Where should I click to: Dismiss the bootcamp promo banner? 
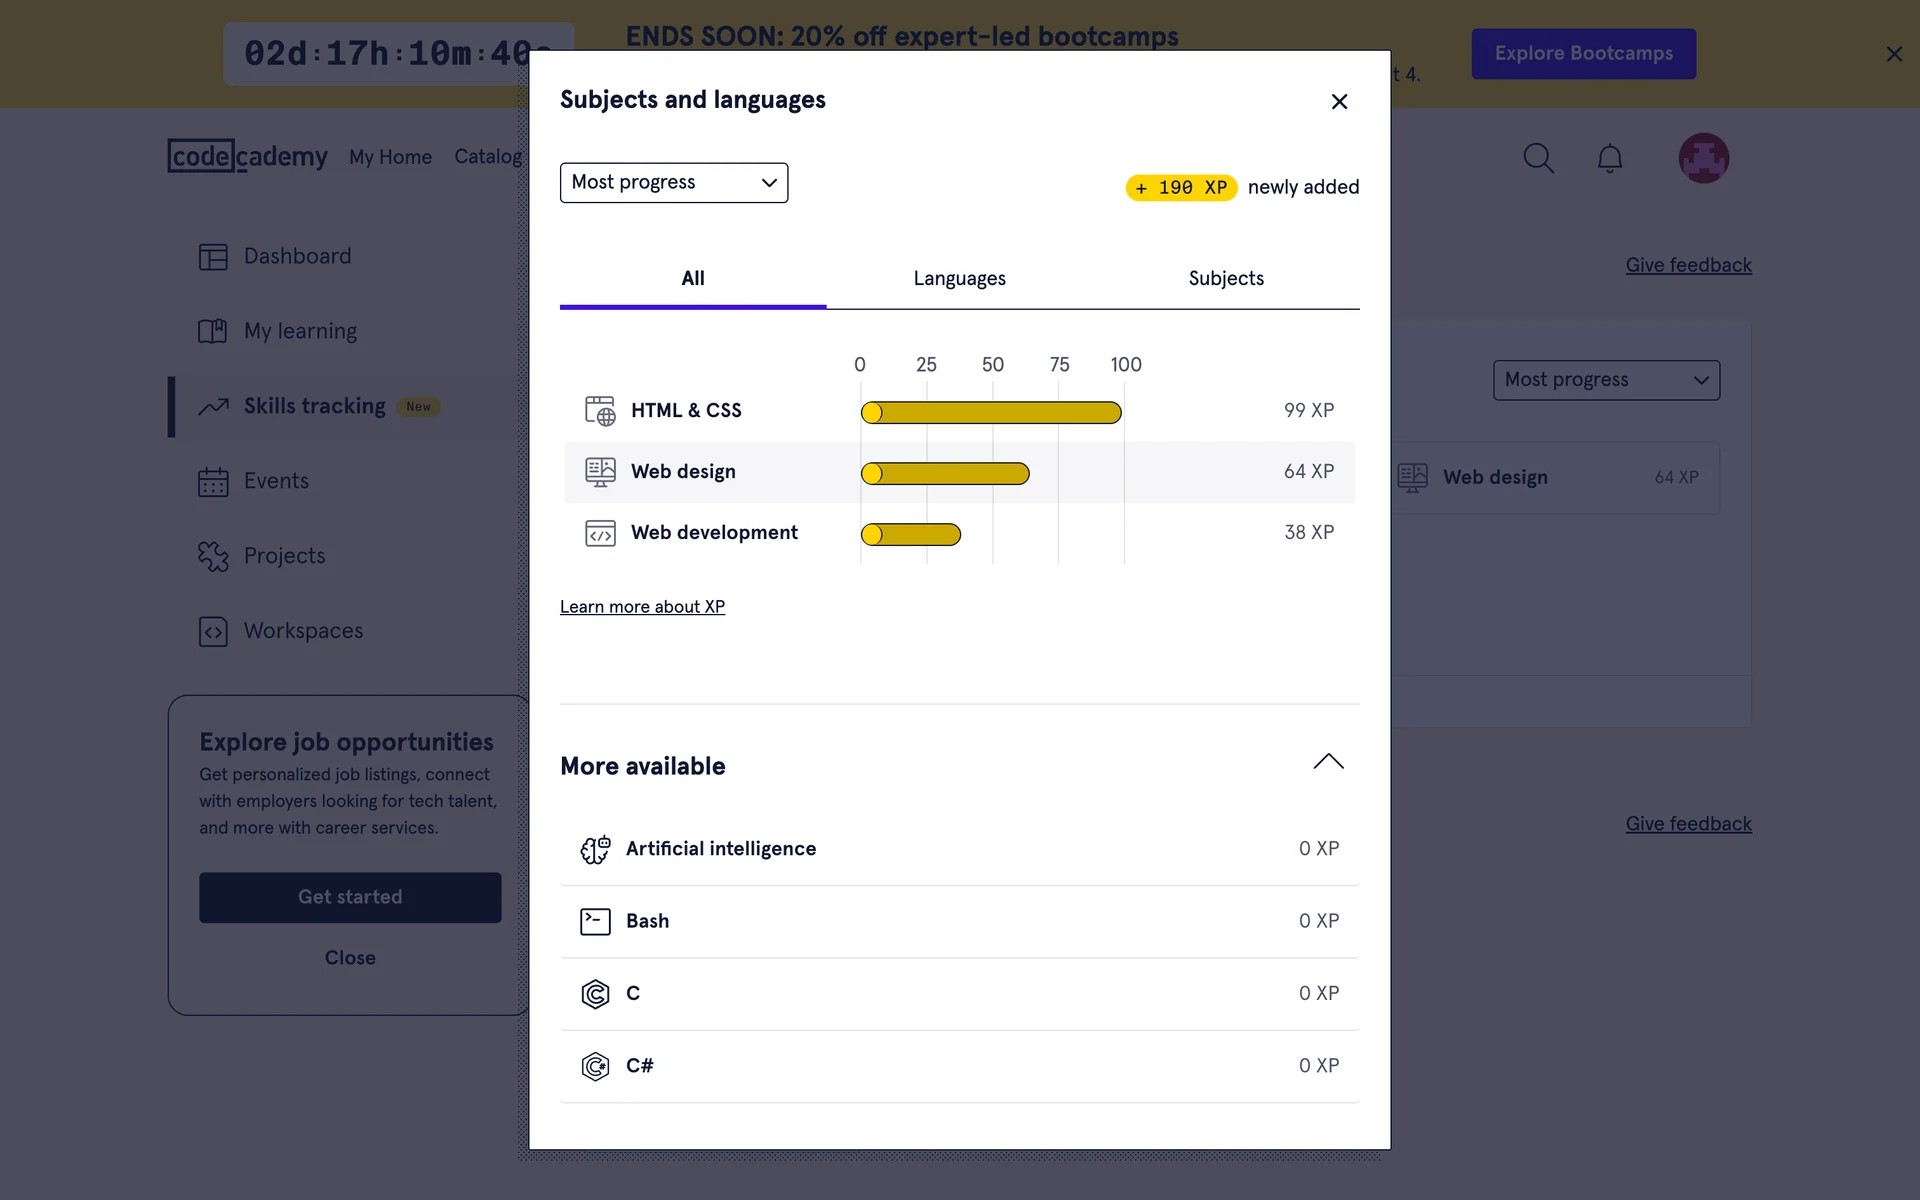(x=1893, y=54)
